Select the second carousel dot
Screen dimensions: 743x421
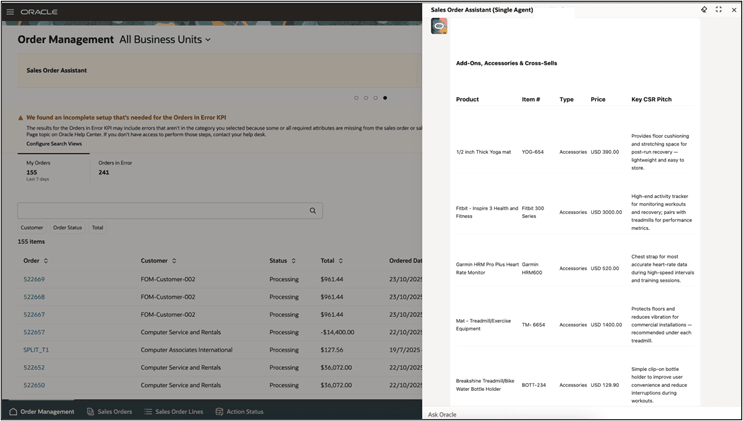366,98
